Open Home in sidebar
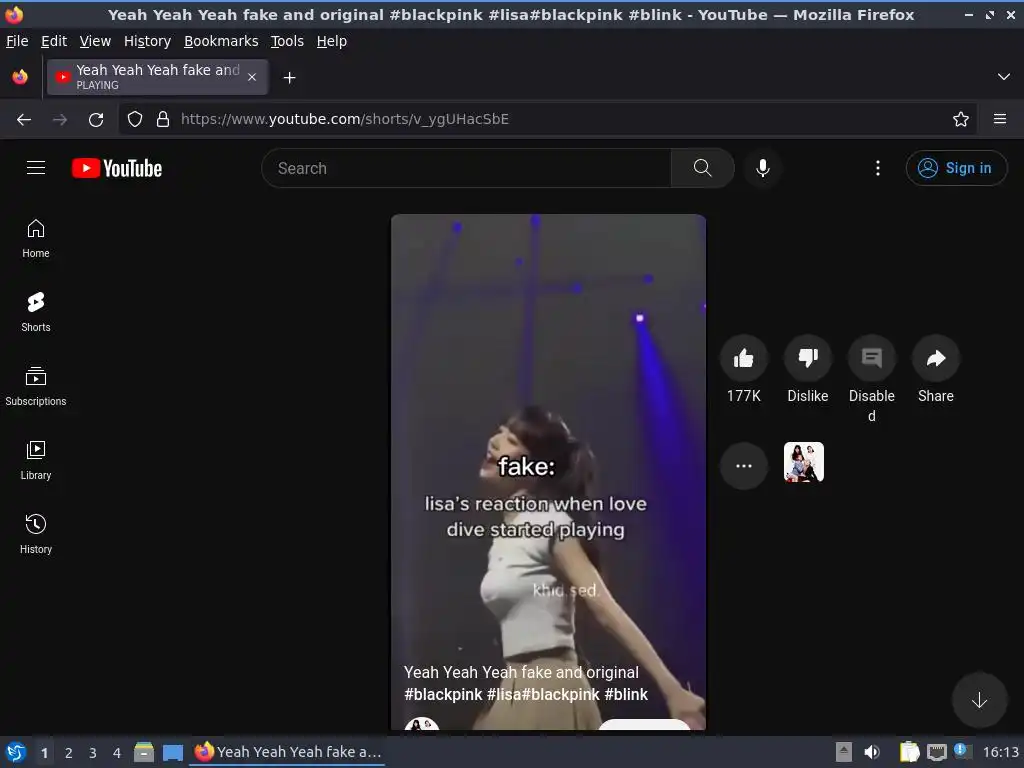This screenshot has height=768, width=1024. pos(36,238)
